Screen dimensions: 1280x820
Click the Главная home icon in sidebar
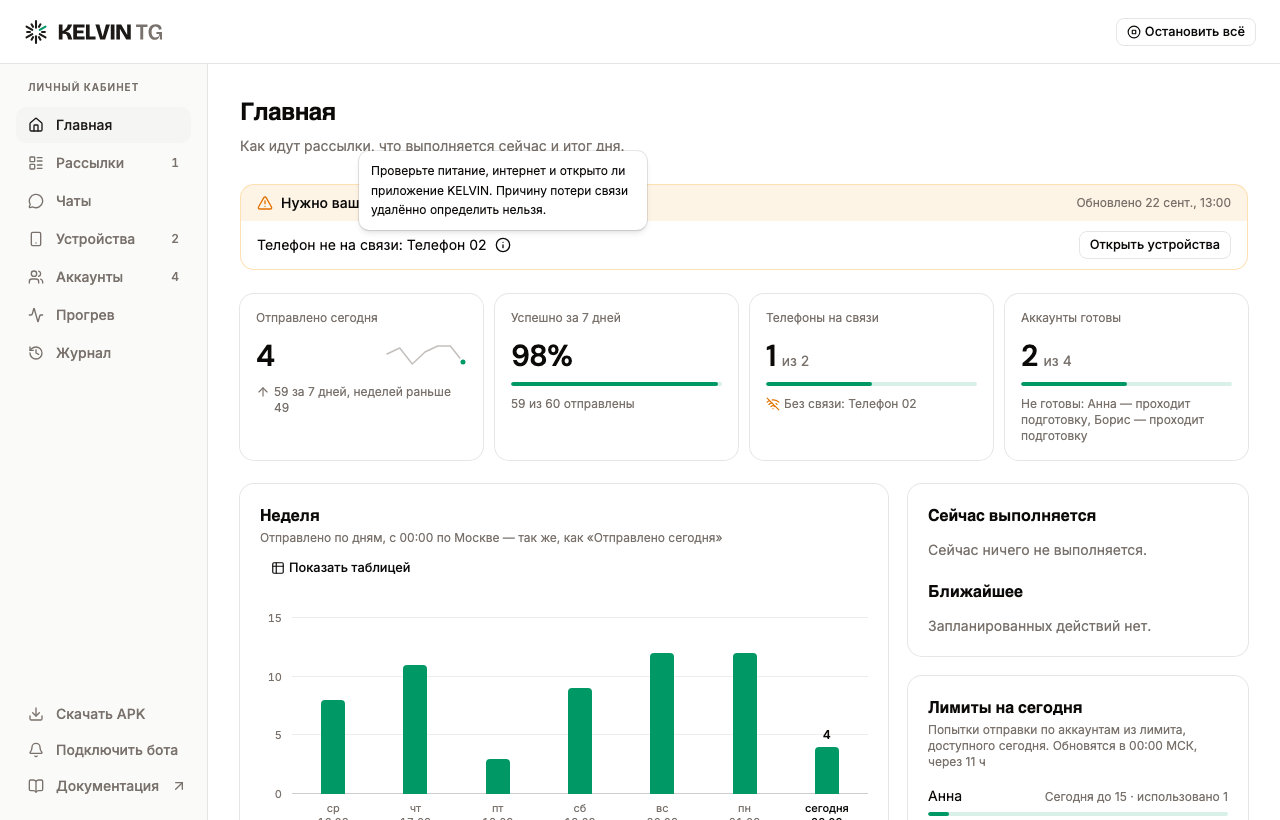[x=36, y=125]
